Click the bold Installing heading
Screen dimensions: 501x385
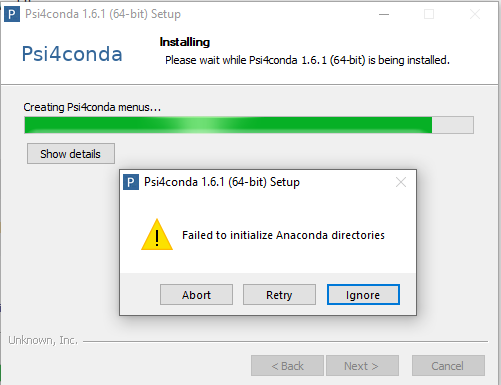[x=185, y=42]
